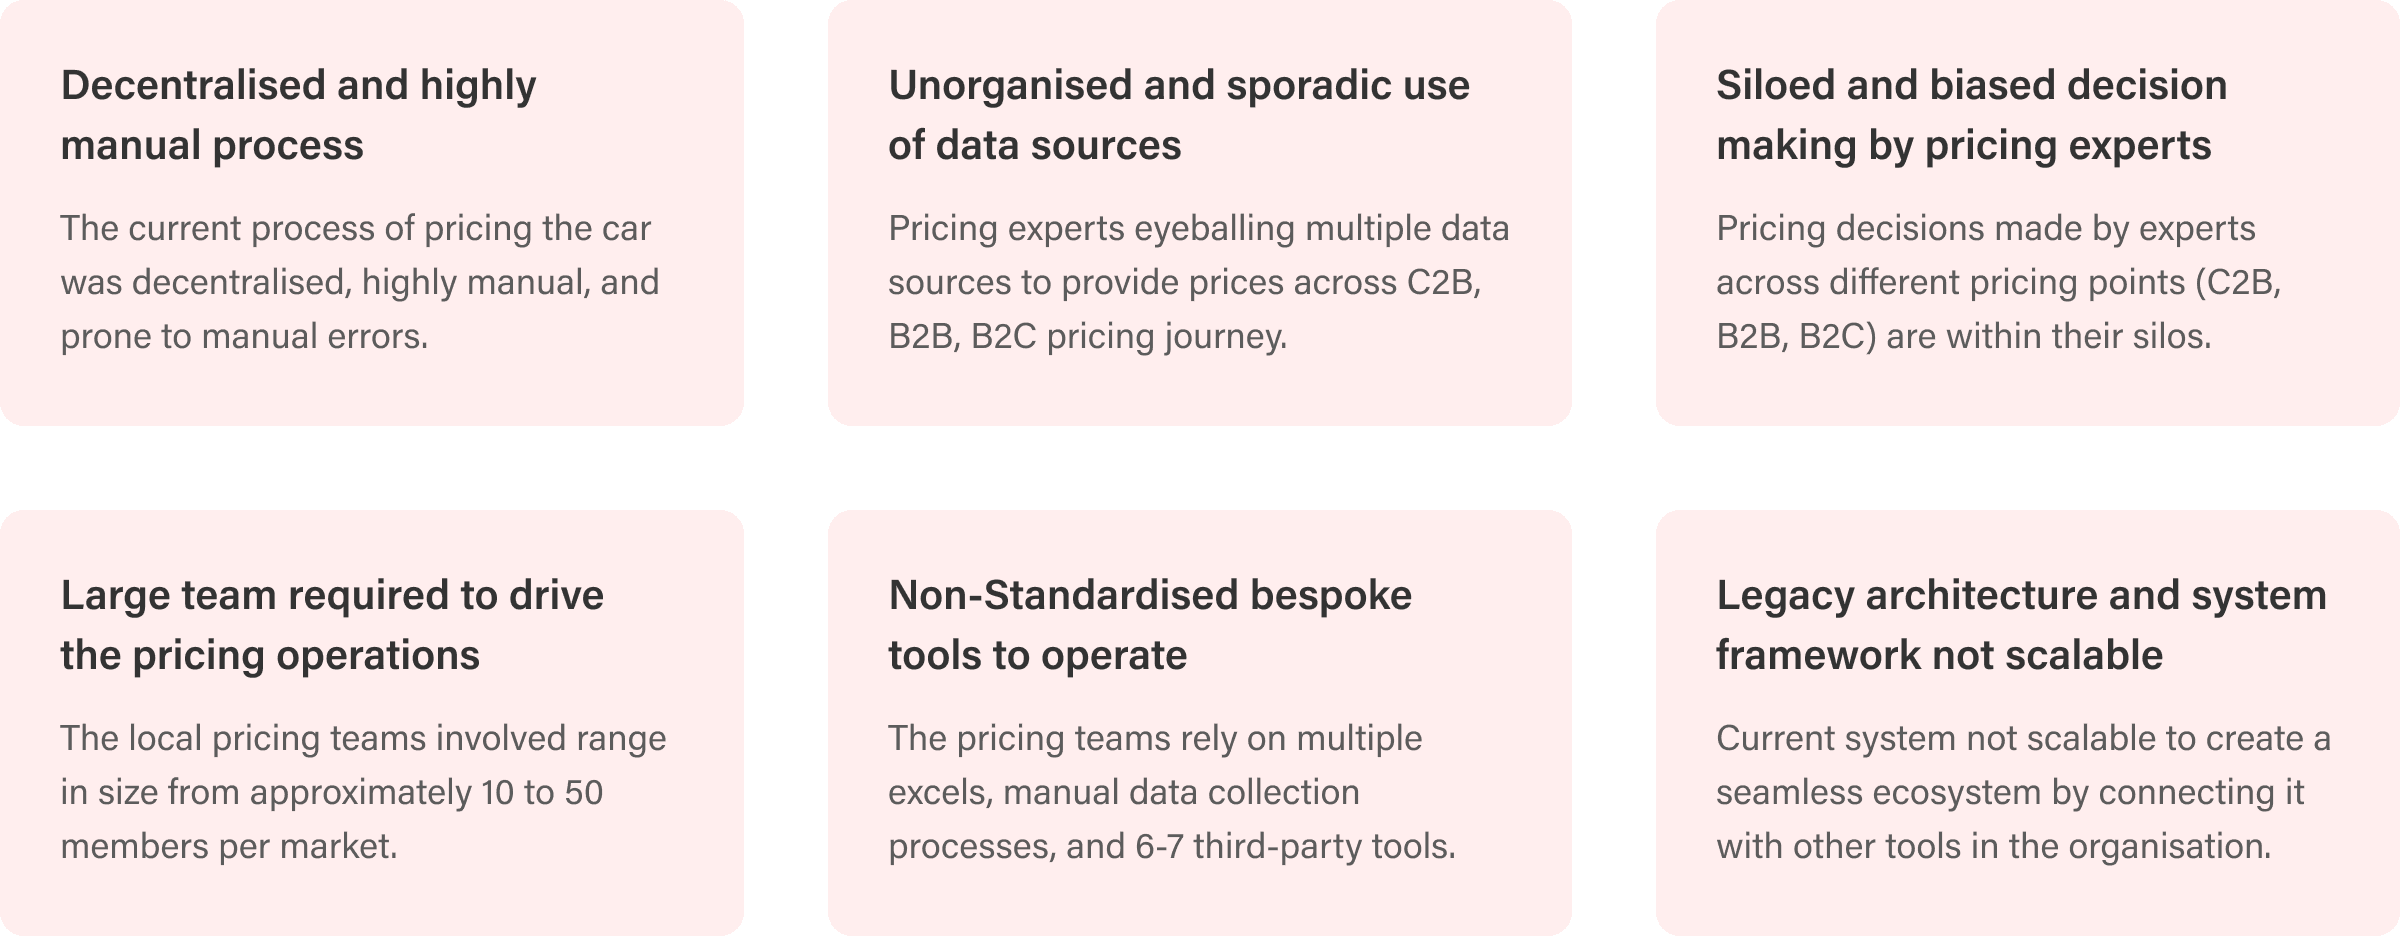Click the 'manual process' heading line
This screenshot has height=936, width=2400.
212,146
